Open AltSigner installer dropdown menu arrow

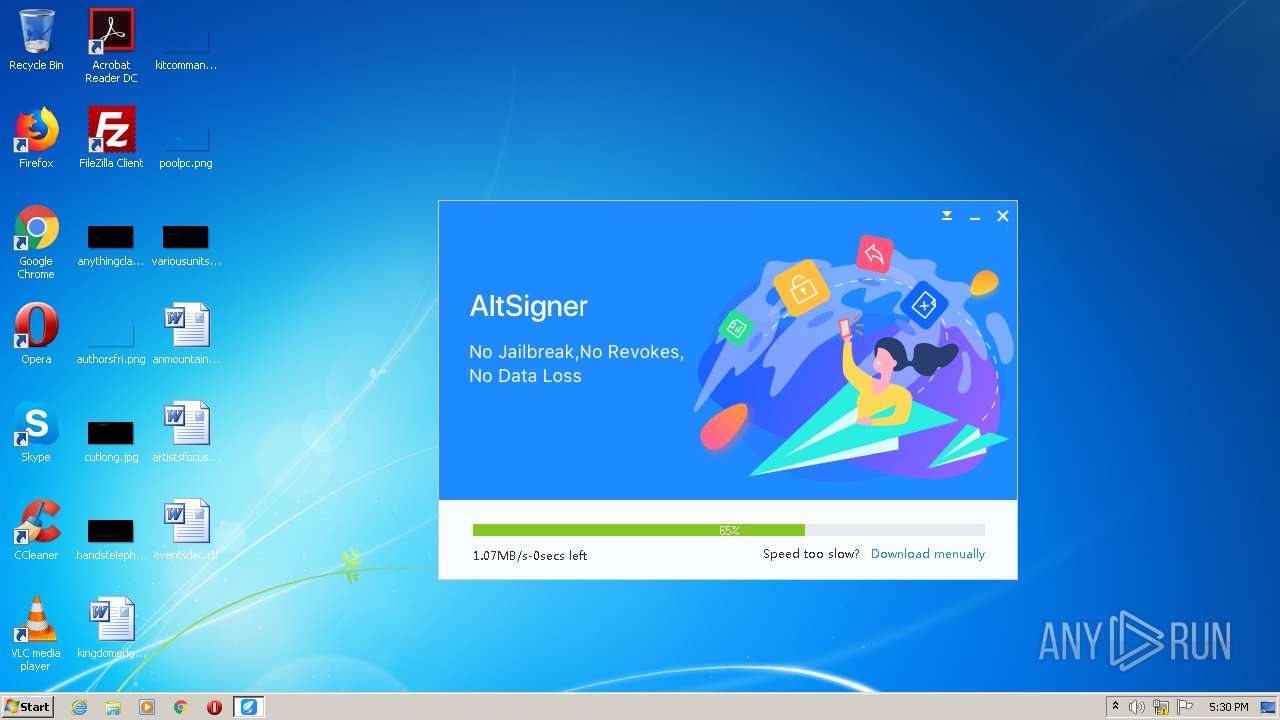pyautogui.click(x=947, y=216)
